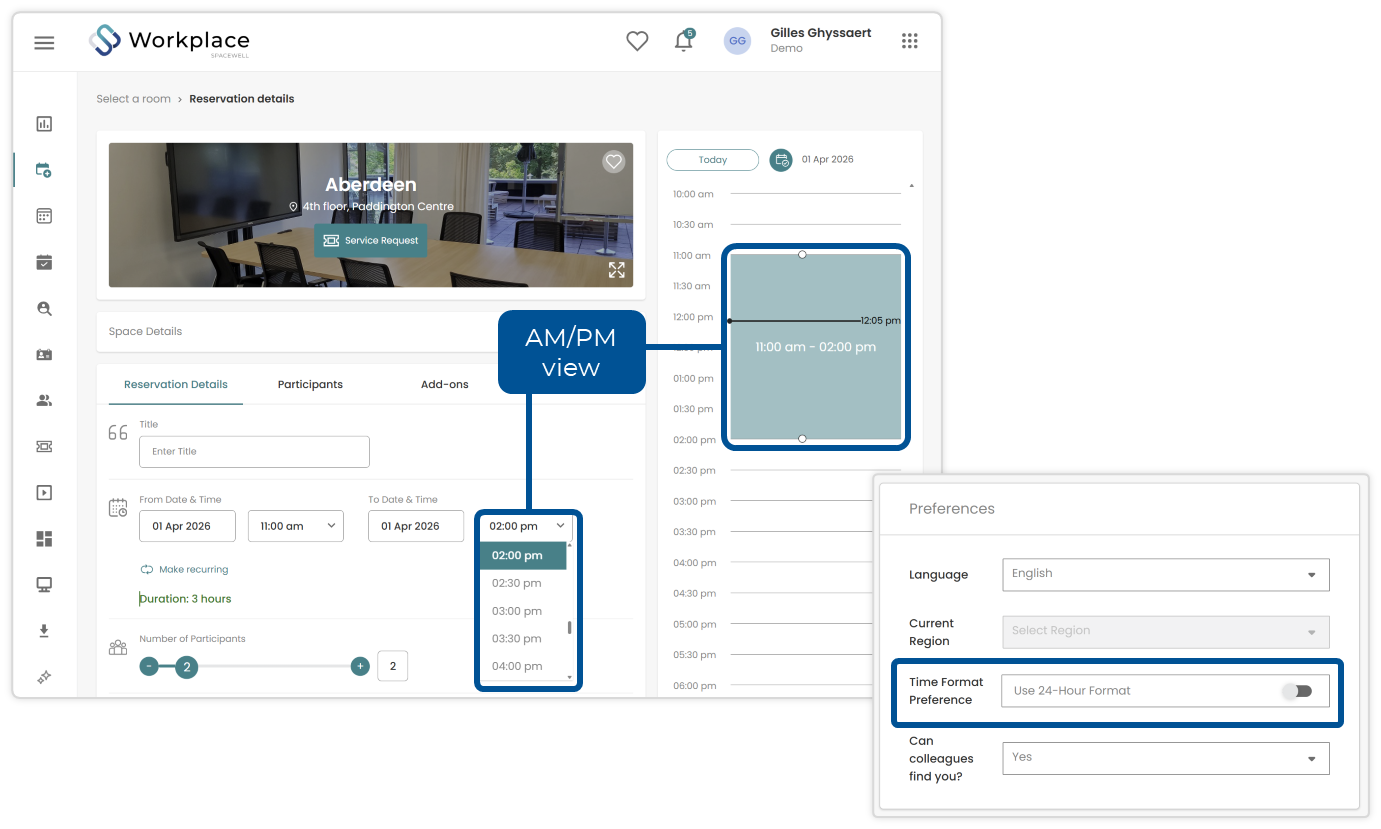
Task: Open notifications bell icon
Action: pos(684,41)
